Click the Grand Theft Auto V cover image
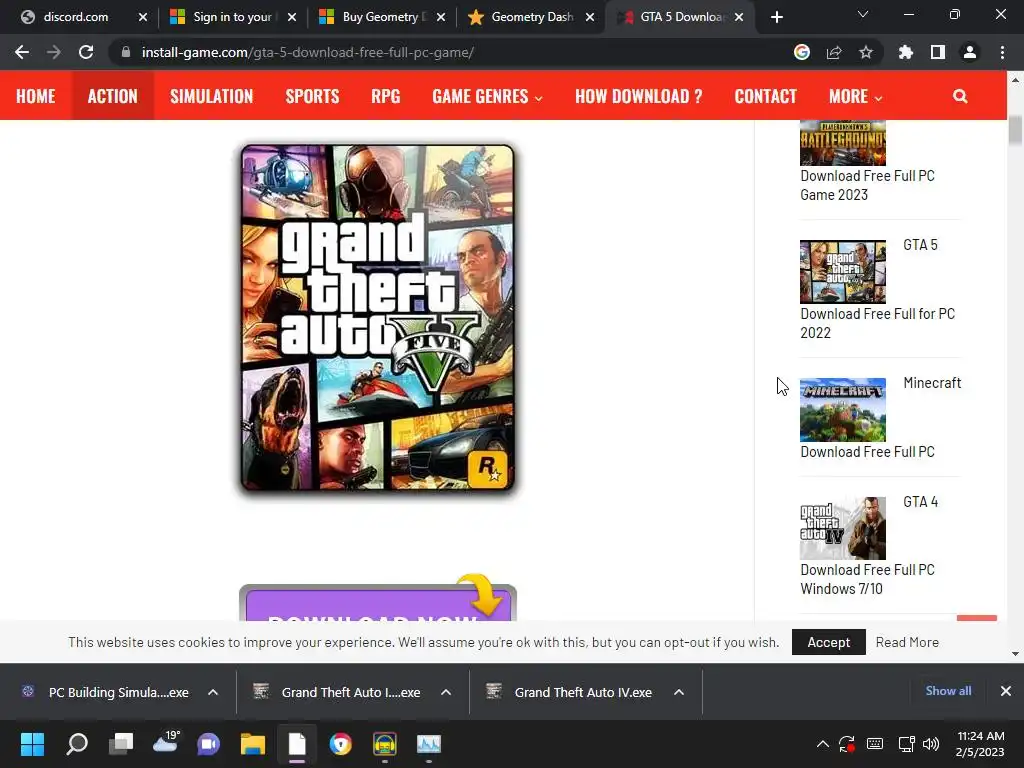 pyautogui.click(x=377, y=317)
